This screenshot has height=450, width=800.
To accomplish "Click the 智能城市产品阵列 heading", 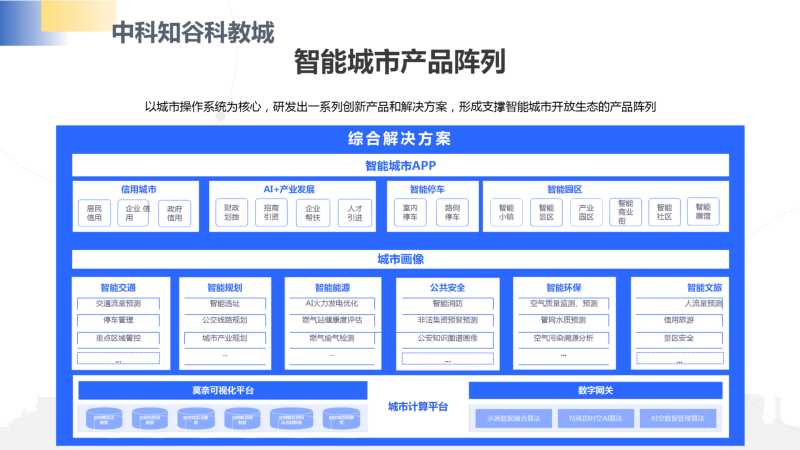I will [x=399, y=62].
